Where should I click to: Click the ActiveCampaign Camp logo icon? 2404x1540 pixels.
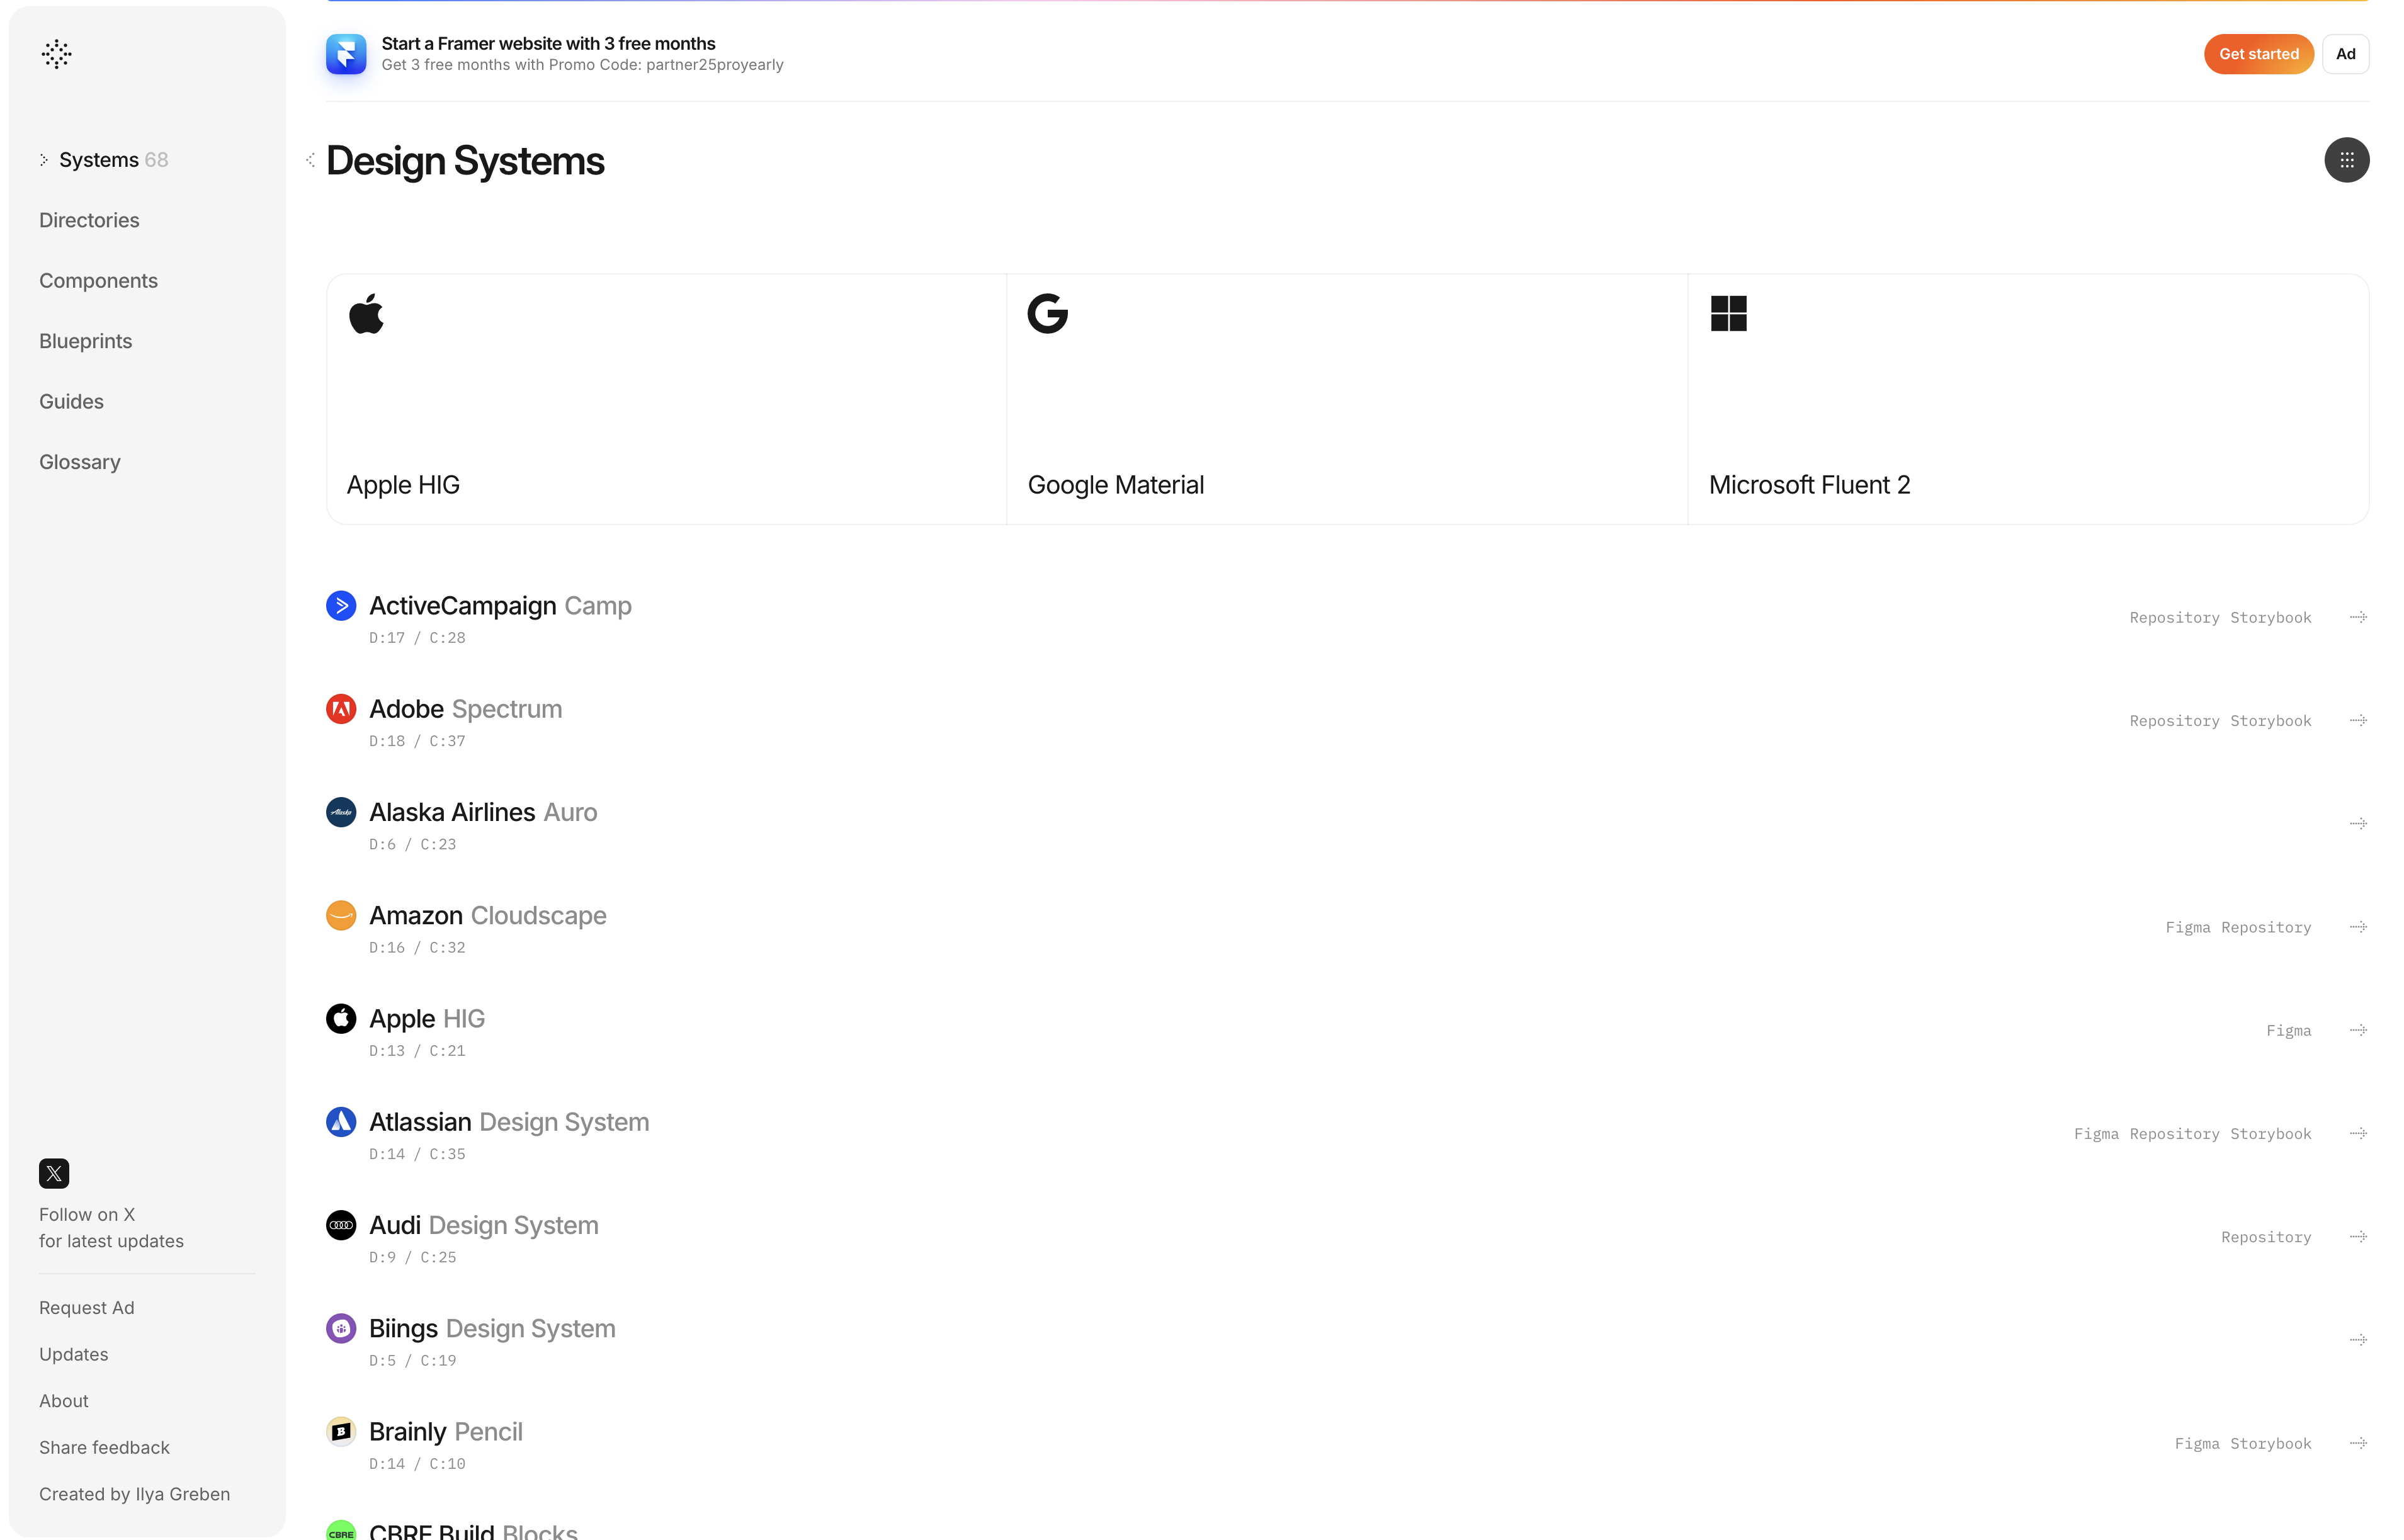click(x=342, y=604)
